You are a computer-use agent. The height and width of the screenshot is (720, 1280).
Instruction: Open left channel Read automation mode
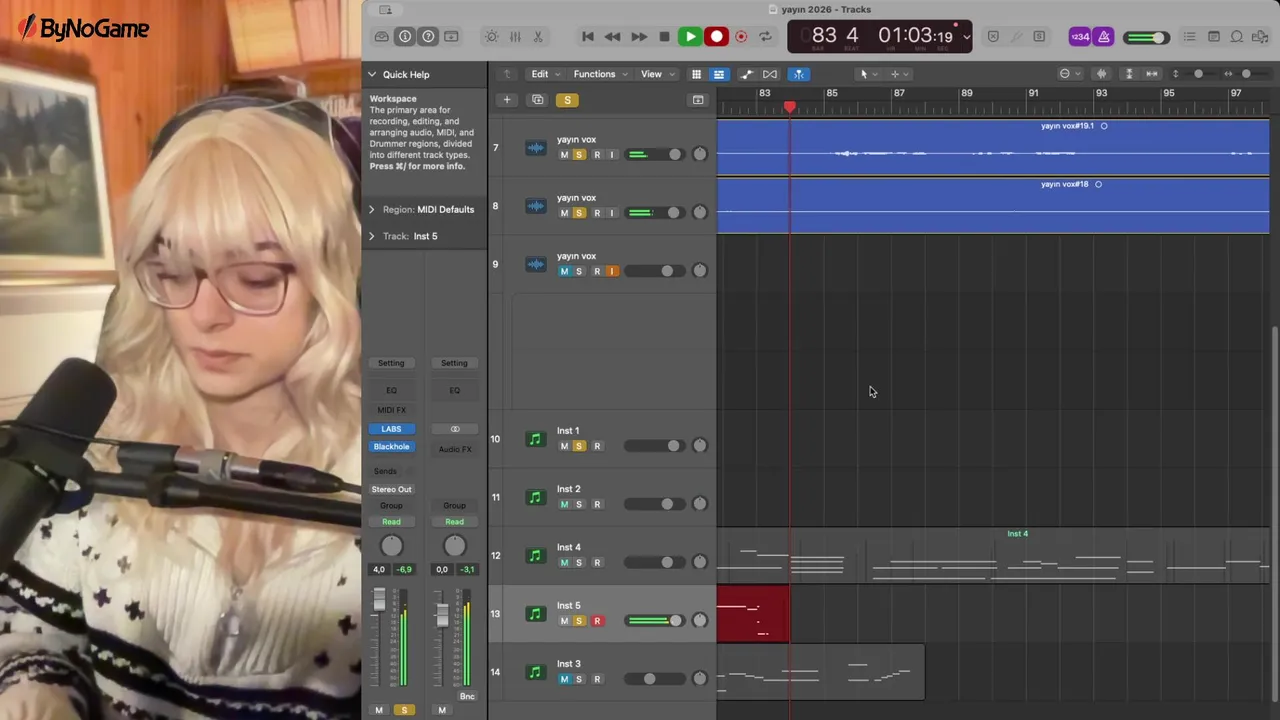391,522
